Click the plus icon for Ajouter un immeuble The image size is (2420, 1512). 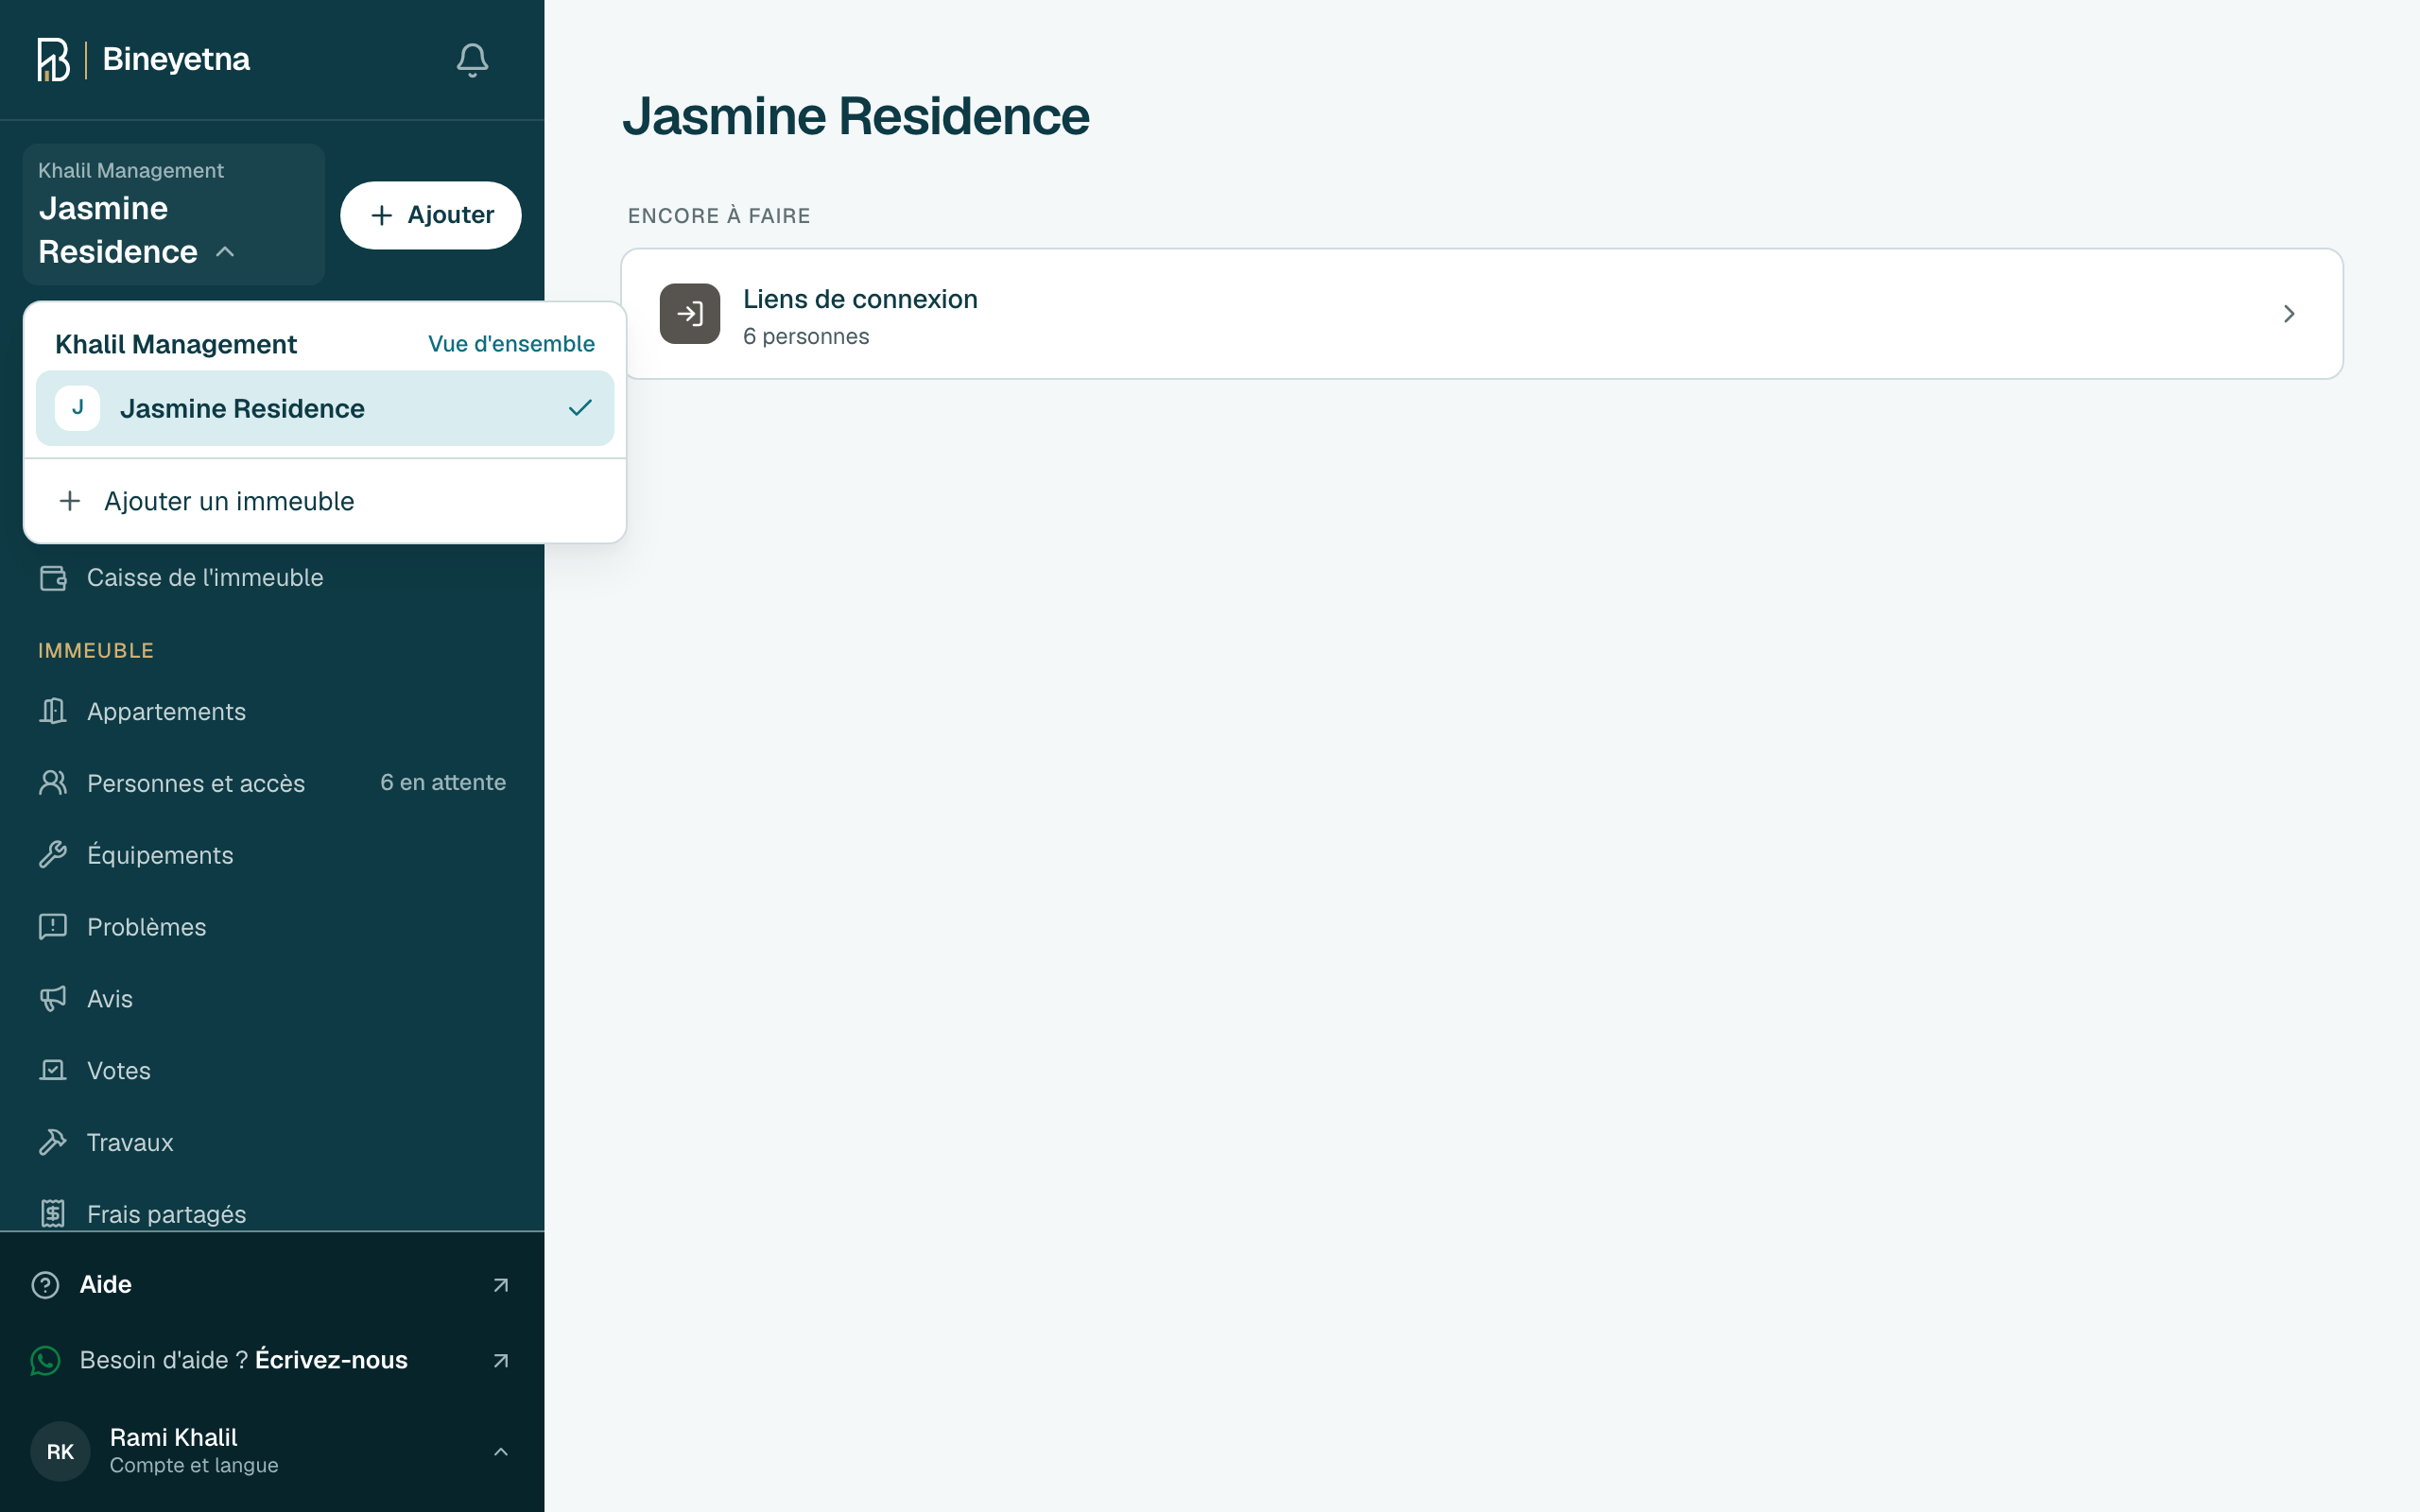(70, 501)
